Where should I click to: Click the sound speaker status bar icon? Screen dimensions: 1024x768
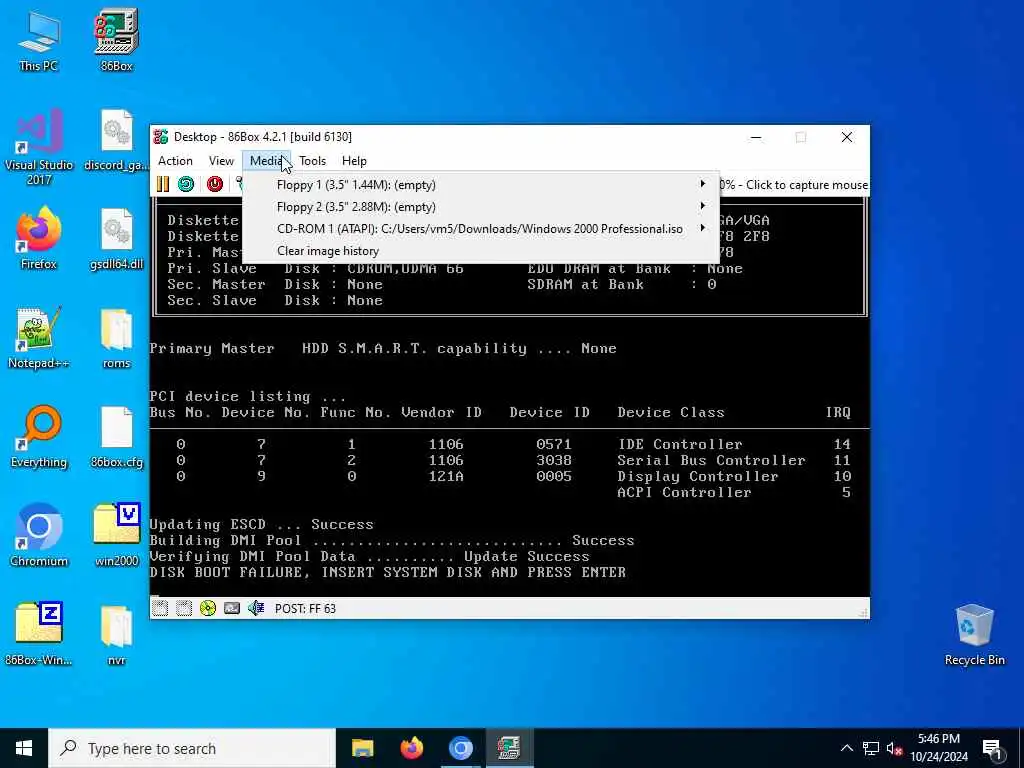click(256, 609)
